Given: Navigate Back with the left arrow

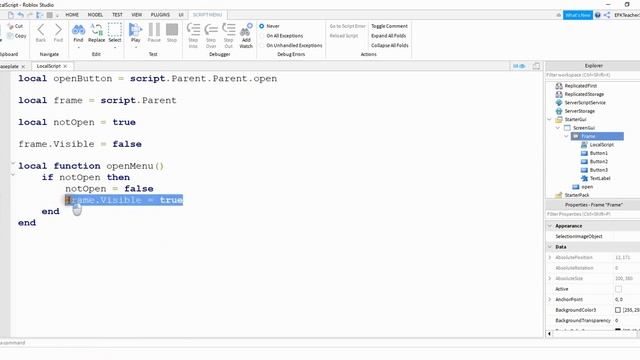Looking at the screenshot, I should tap(41, 29).
